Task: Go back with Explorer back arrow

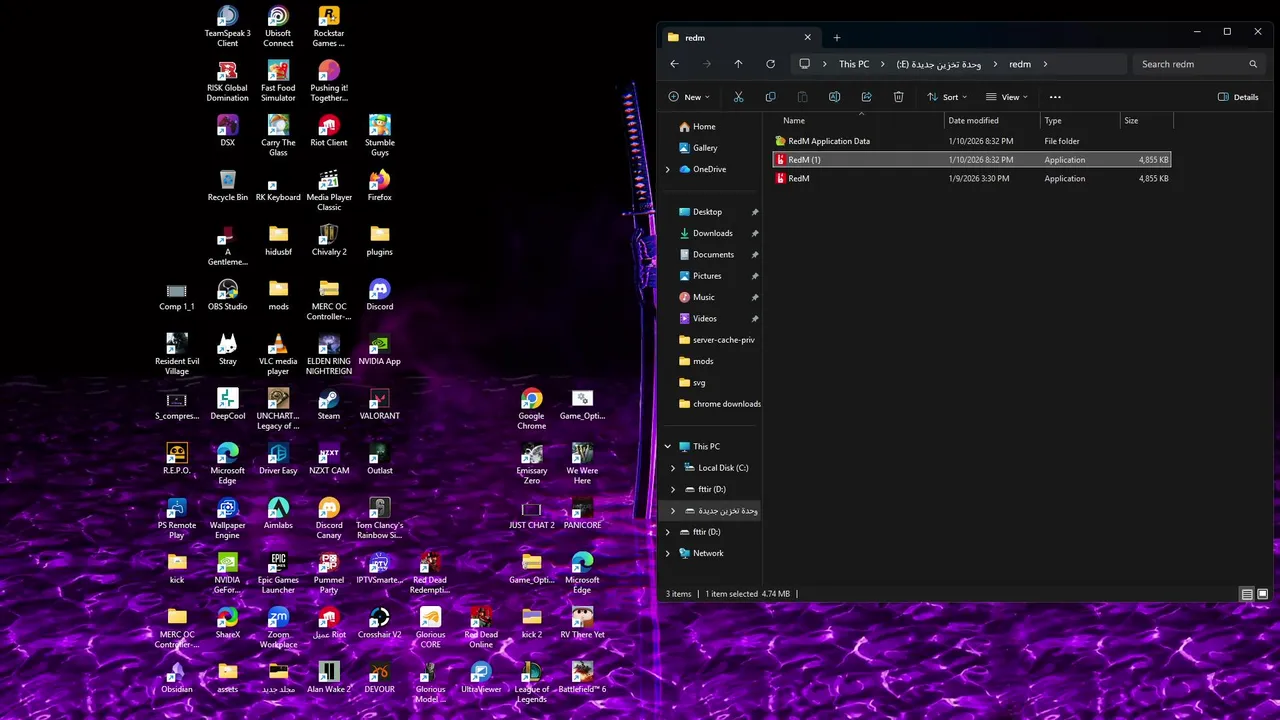Action: point(674,64)
